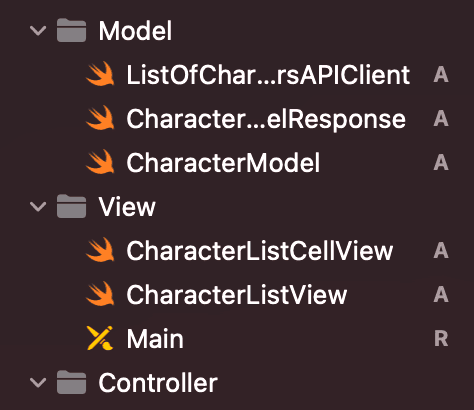
Task: Select the CharacterListView file
Action: pos(237,295)
